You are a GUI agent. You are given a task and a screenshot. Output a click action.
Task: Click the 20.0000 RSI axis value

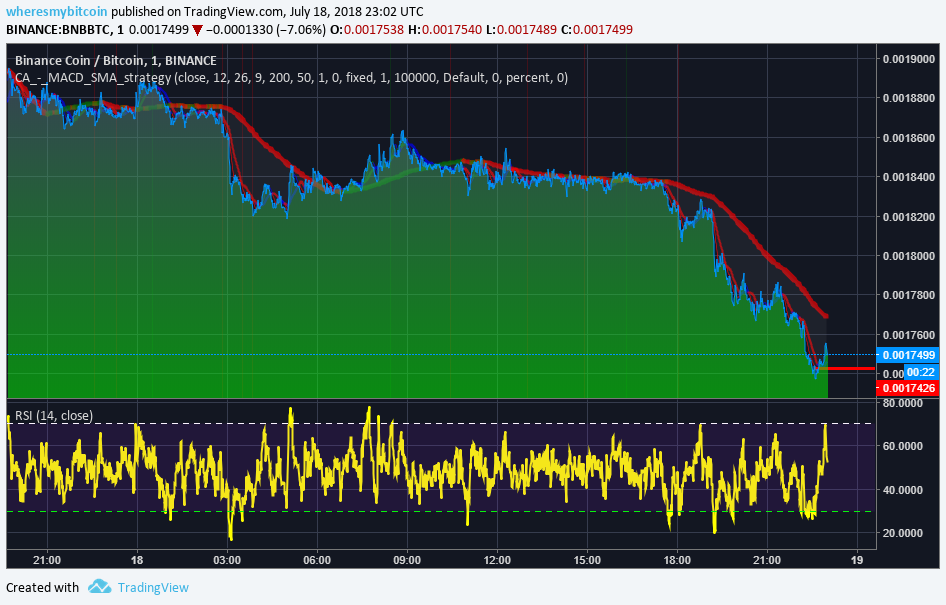click(903, 533)
